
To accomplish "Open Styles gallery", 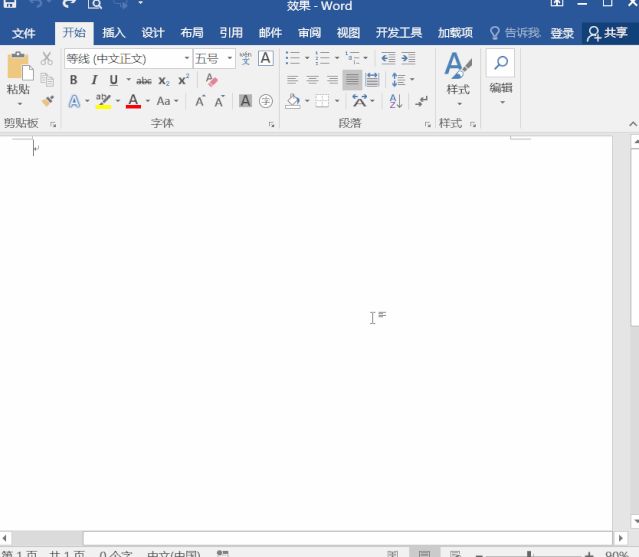I will click(x=458, y=78).
